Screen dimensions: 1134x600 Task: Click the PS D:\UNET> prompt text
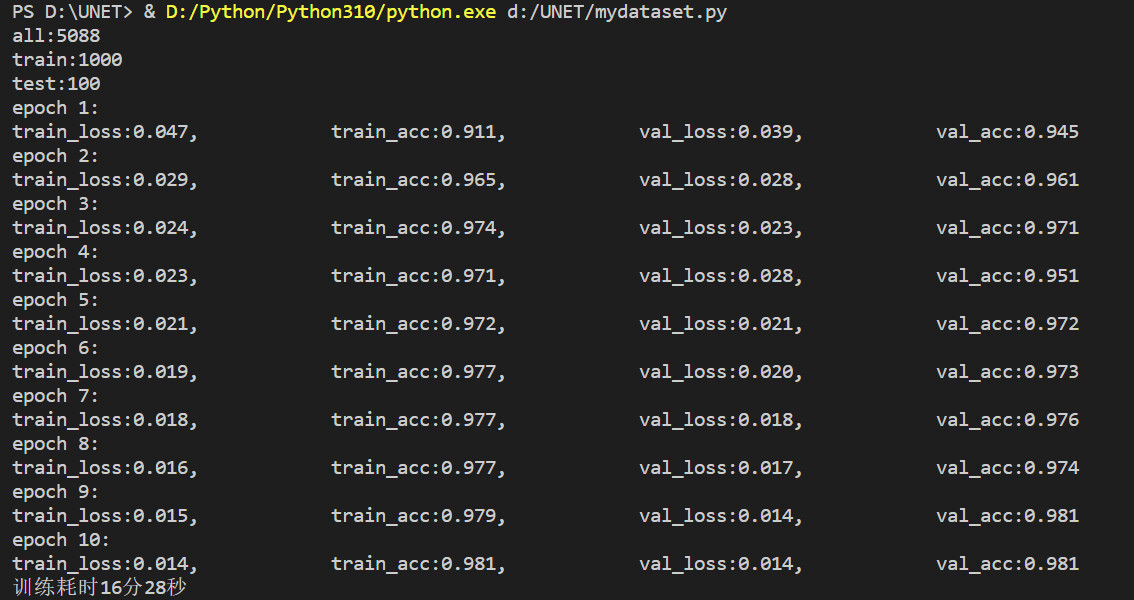point(72,12)
